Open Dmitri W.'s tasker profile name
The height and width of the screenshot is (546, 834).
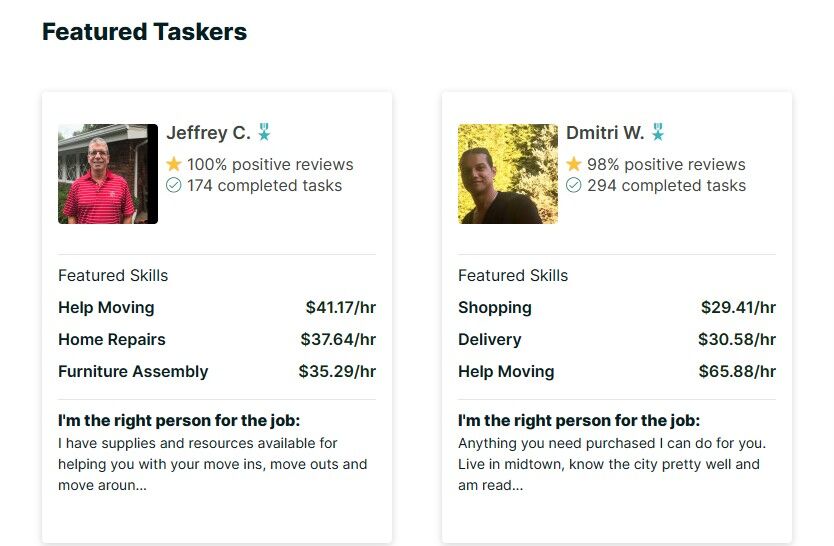(605, 133)
